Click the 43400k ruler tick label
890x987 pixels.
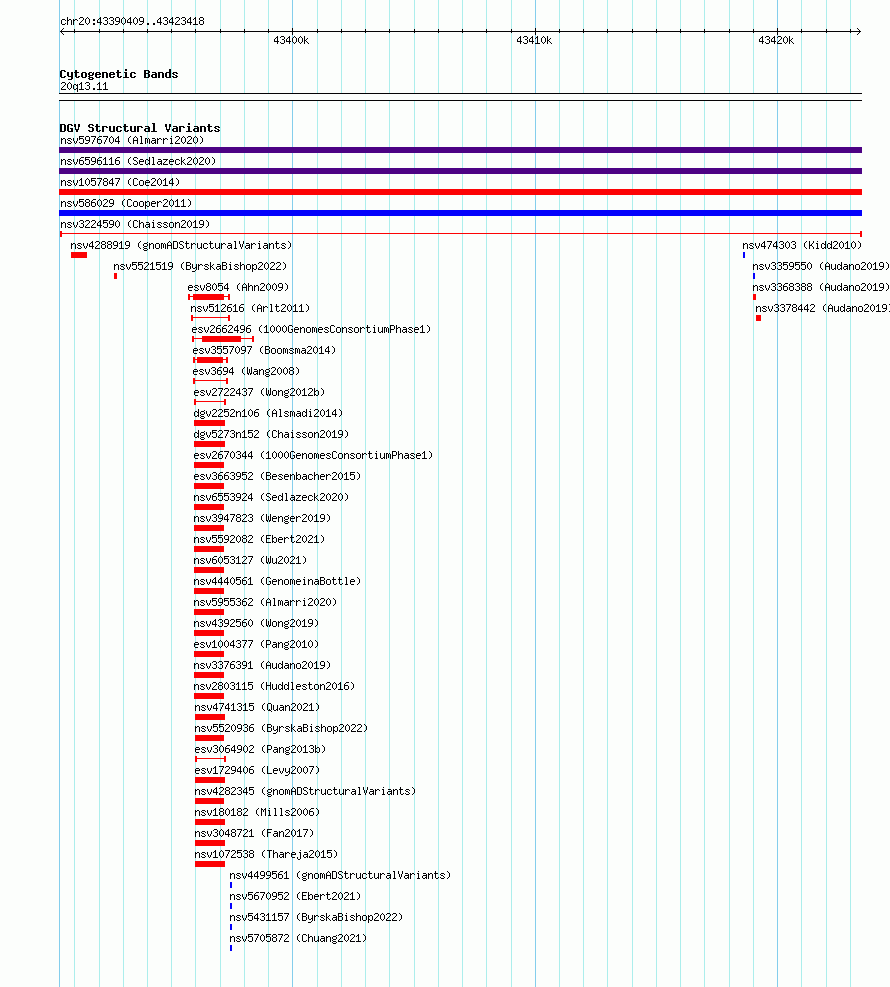291,40
